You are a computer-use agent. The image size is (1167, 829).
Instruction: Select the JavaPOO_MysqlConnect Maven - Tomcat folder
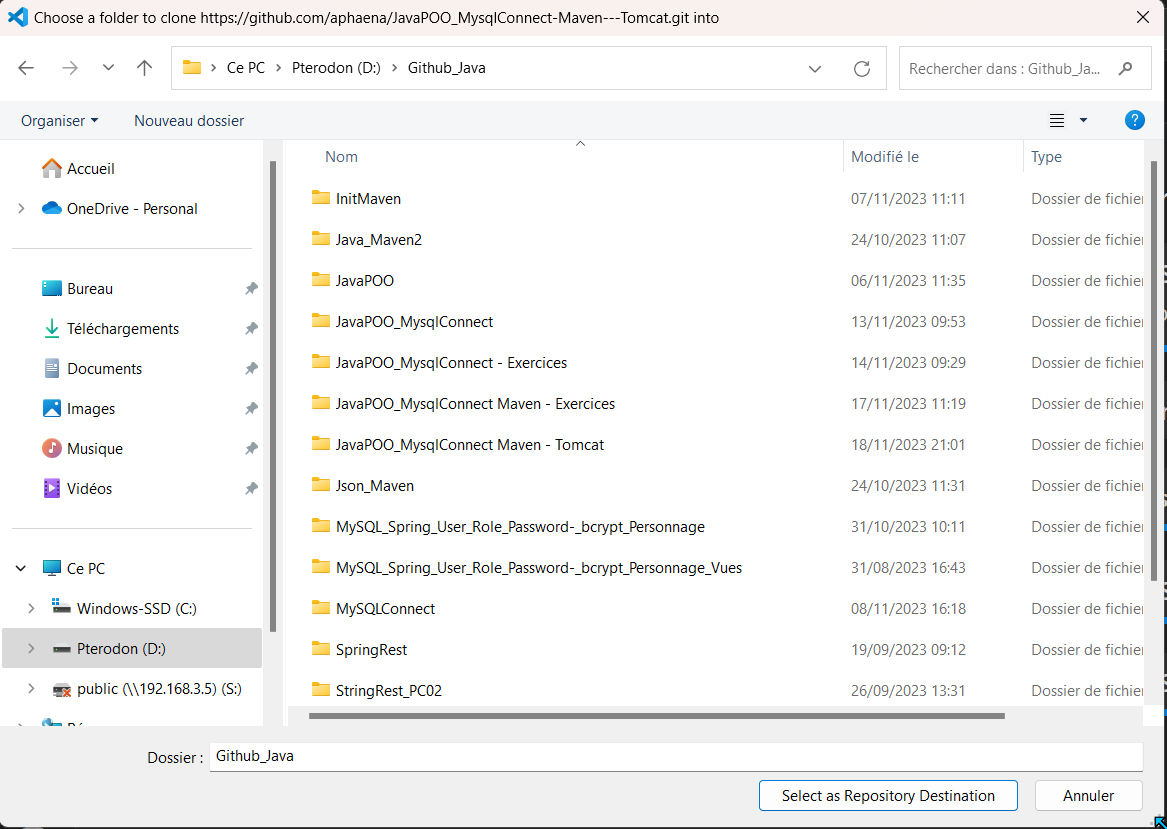tap(469, 444)
